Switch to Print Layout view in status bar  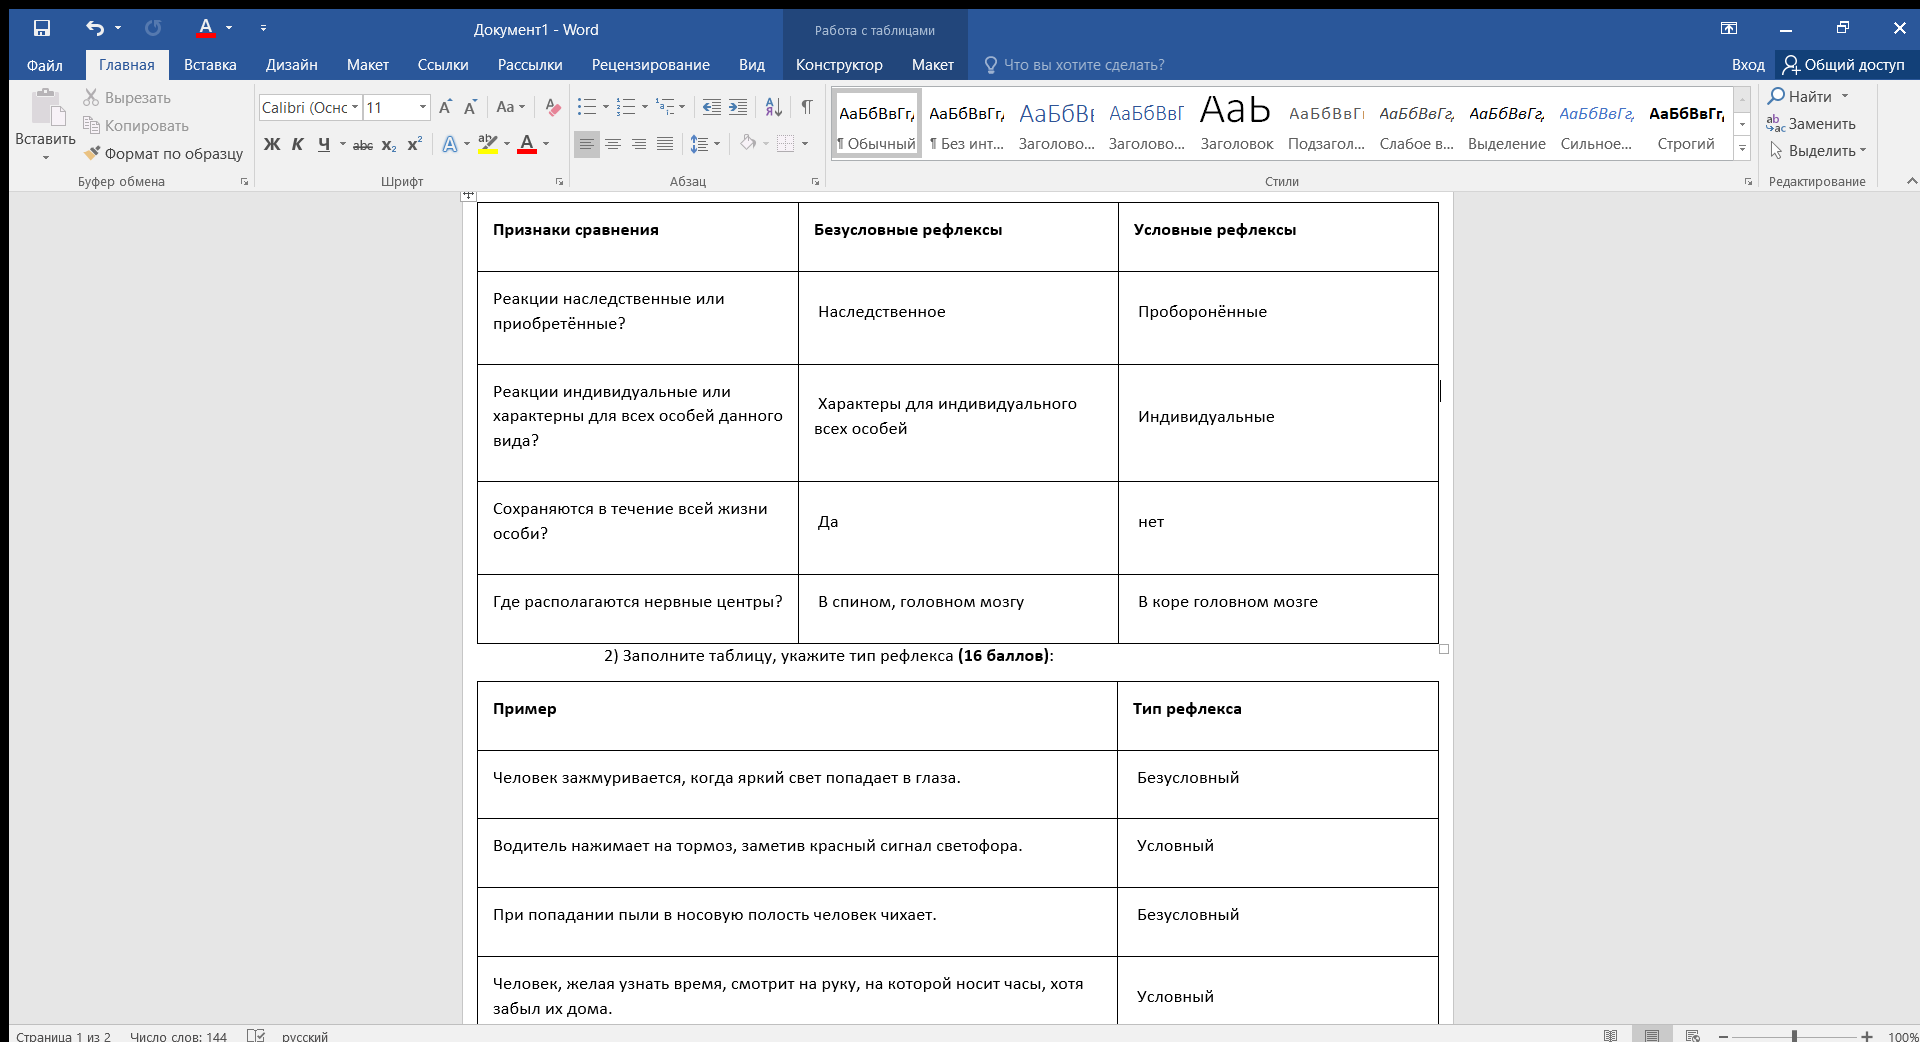click(x=1651, y=1035)
